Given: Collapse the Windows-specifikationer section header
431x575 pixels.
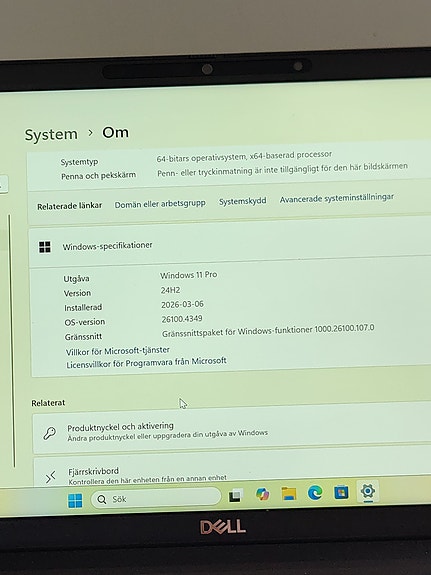Looking at the screenshot, I should pyautogui.click(x=230, y=243).
